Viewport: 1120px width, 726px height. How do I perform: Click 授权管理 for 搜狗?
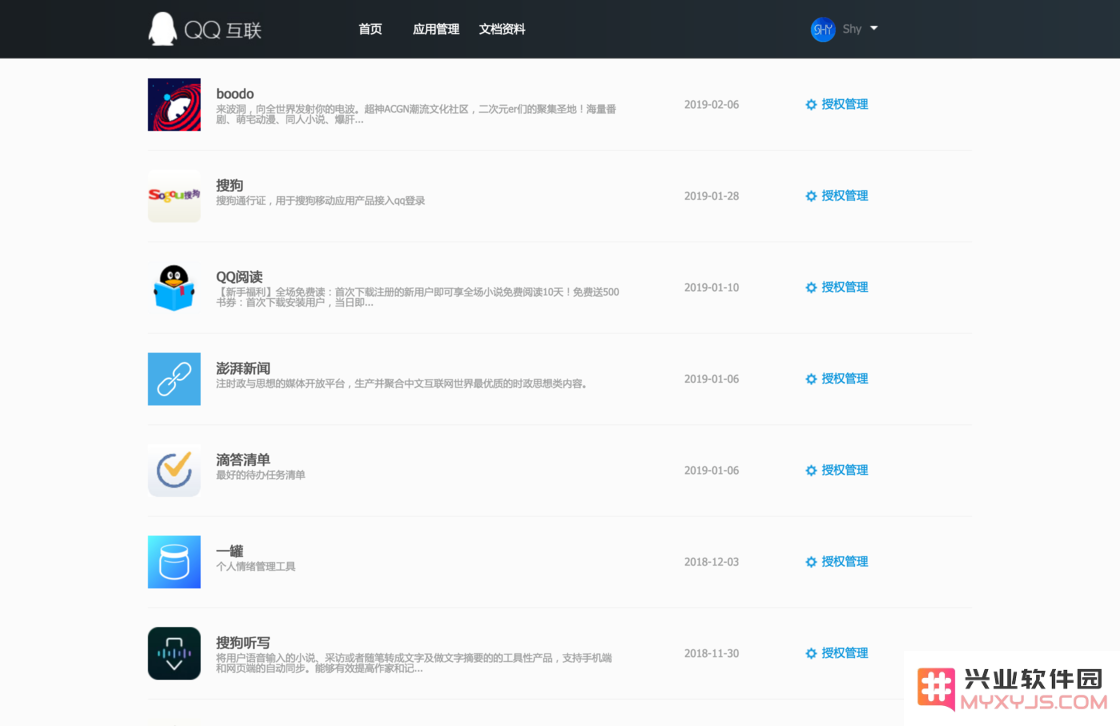[x=844, y=196]
